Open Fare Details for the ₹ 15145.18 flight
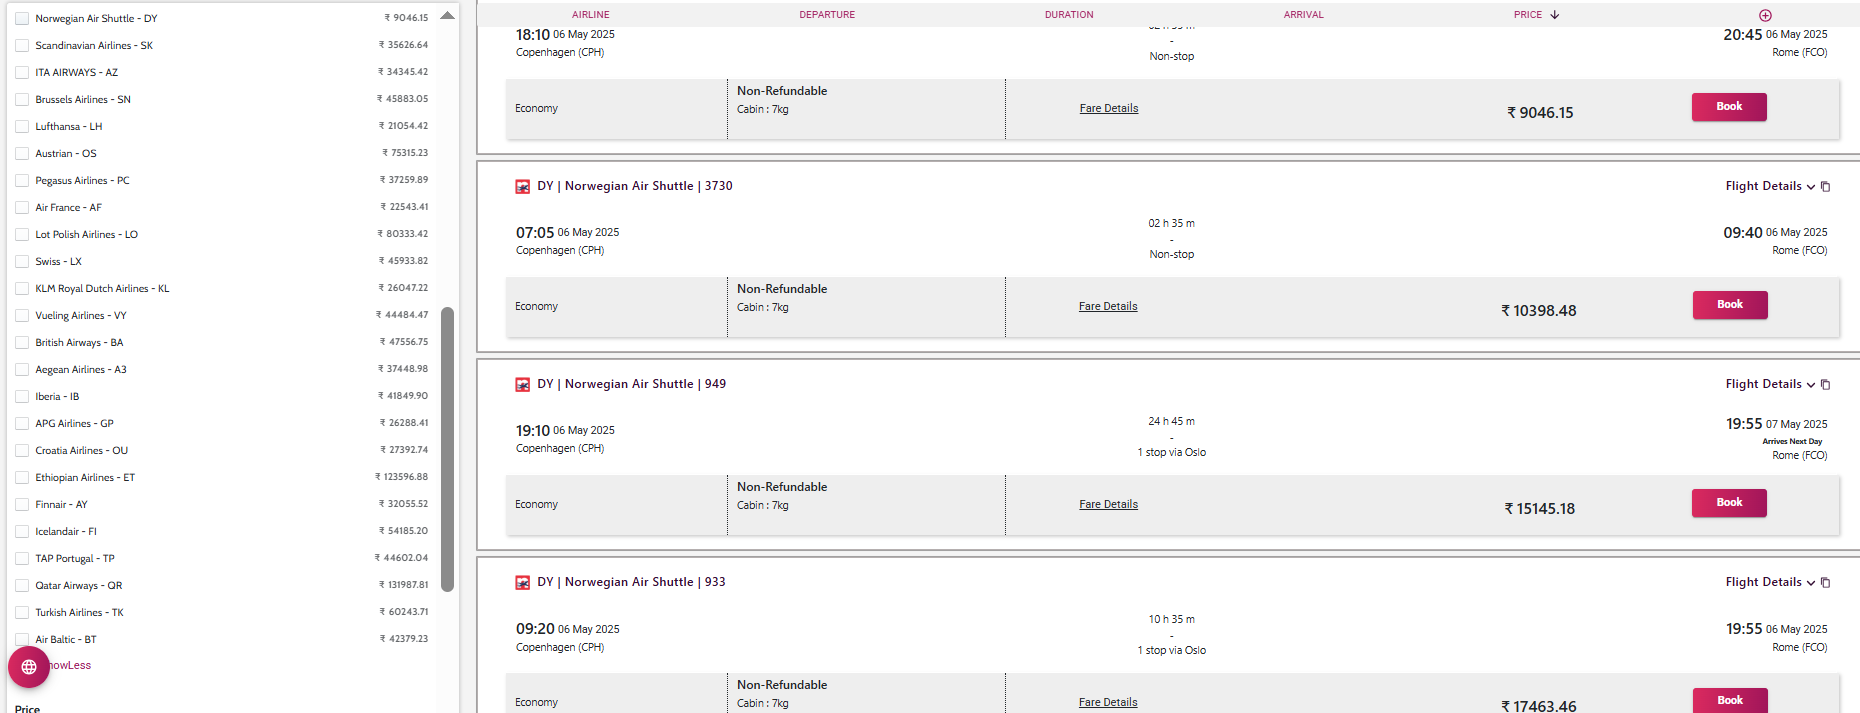 (x=1108, y=505)
